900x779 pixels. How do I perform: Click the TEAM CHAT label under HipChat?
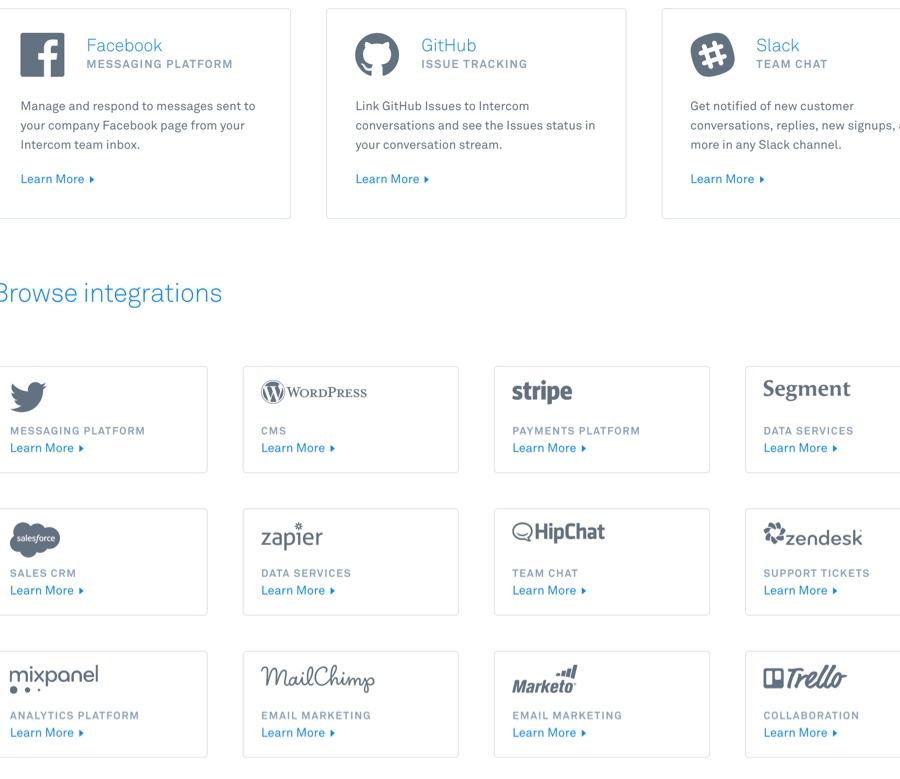pyautogui.click(x=545, y=573)
